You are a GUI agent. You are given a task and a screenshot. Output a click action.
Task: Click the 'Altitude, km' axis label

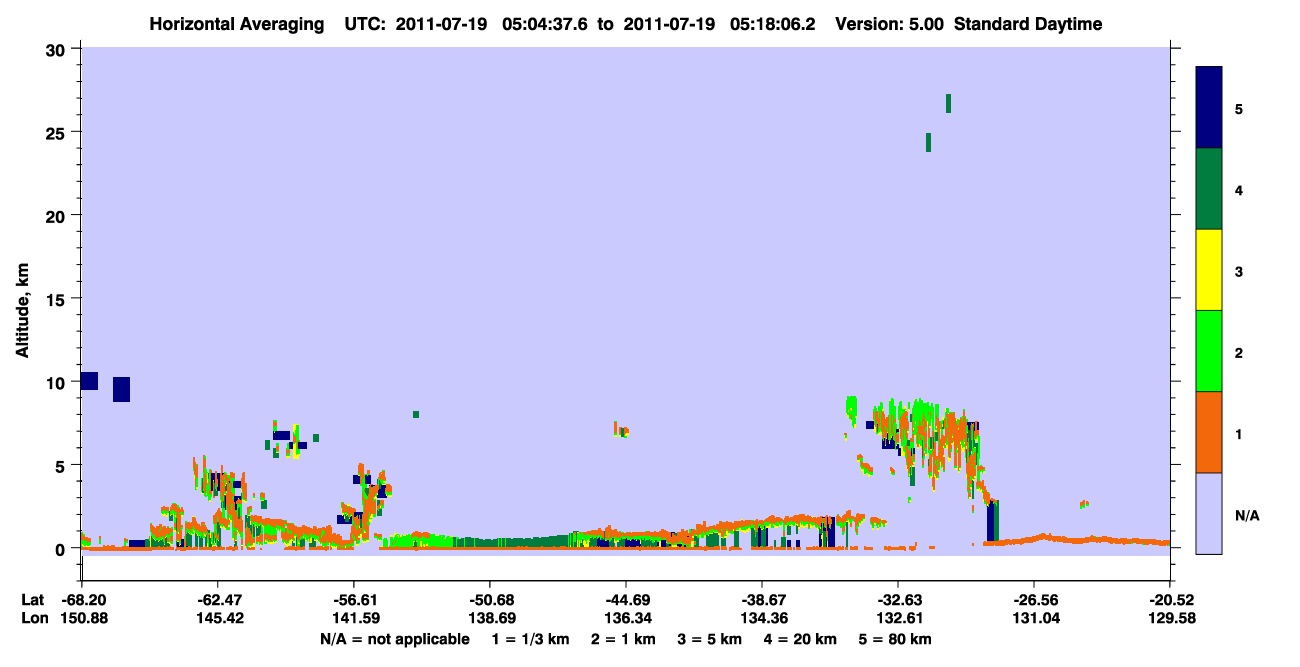21,308
